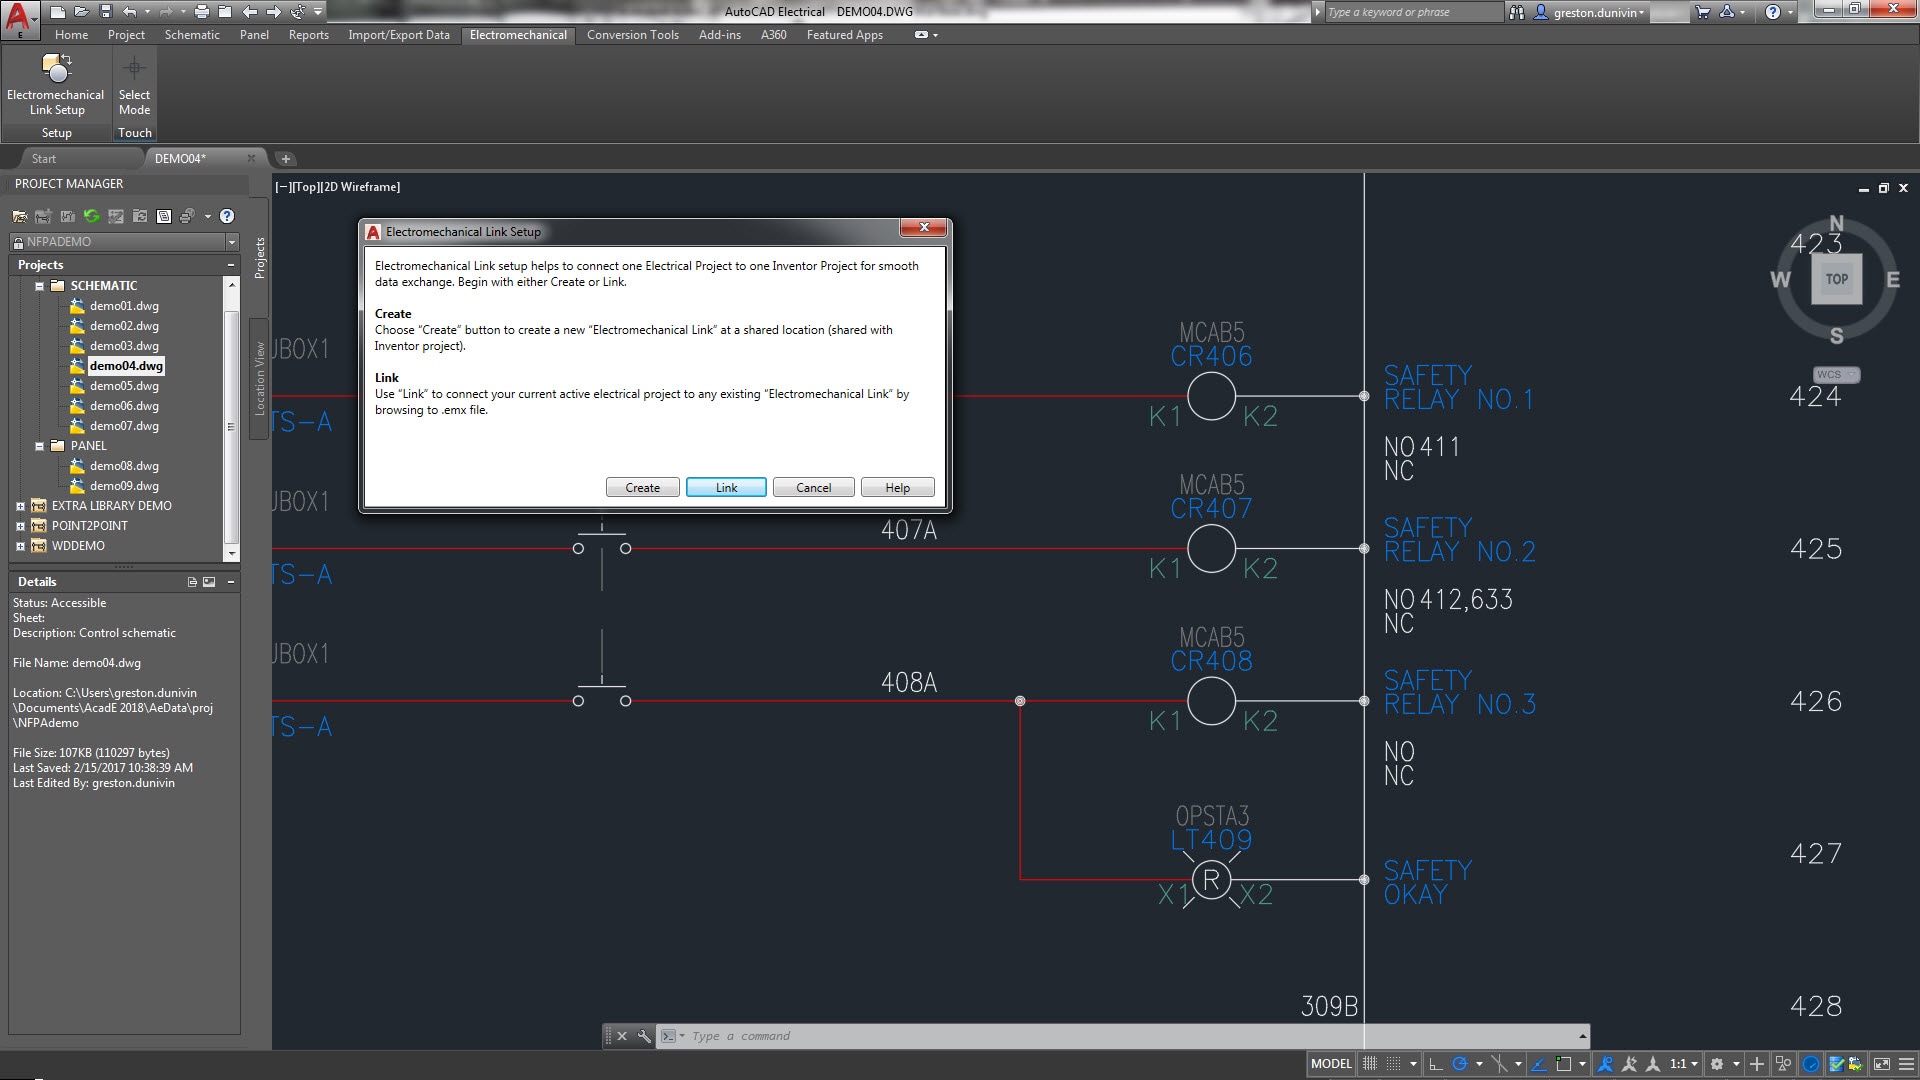
Task: Undo the last action in Quick Access toolbar
Action: pyautogui.click(x=129, y=11)
